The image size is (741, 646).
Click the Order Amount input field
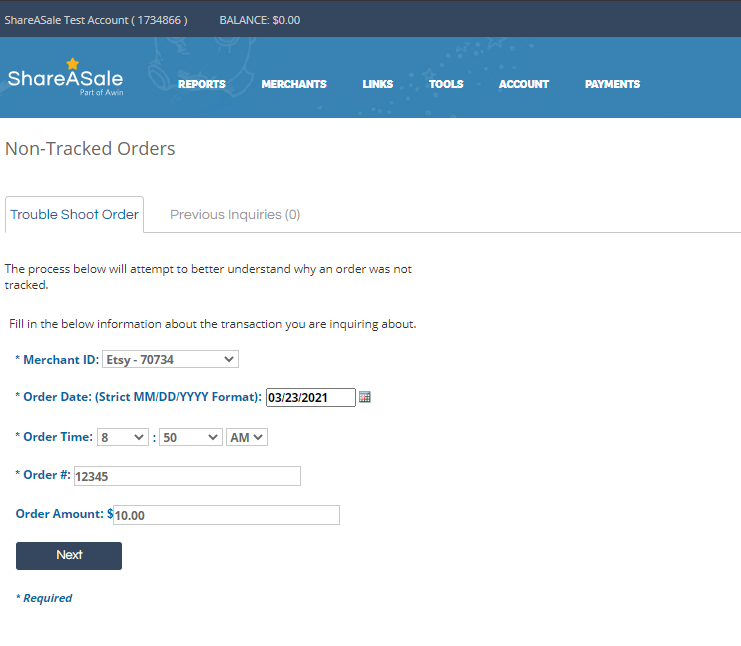click(225, 515)
